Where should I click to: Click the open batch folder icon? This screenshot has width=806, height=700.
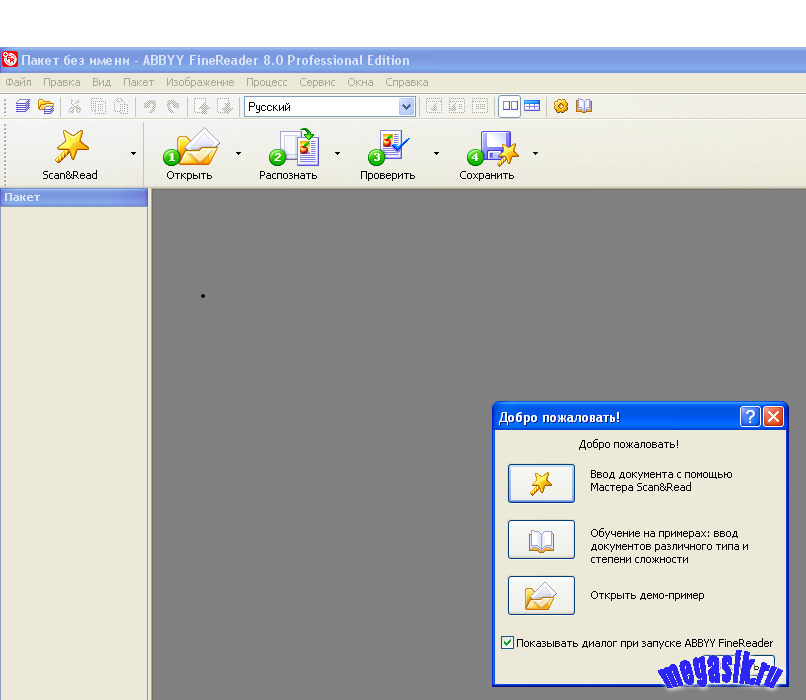point(45,106)
